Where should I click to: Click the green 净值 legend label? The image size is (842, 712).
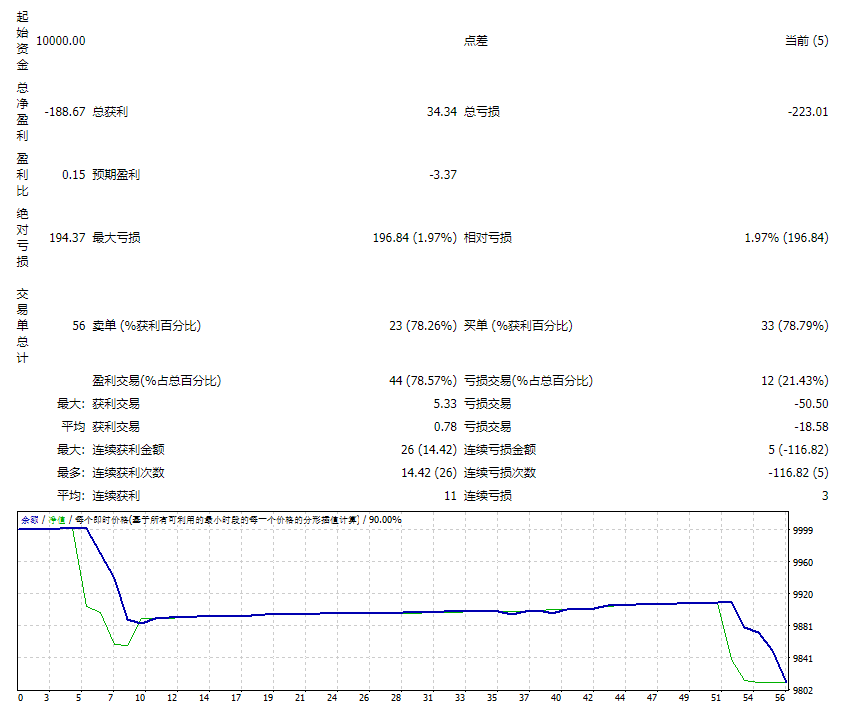(x=58, y=519)
